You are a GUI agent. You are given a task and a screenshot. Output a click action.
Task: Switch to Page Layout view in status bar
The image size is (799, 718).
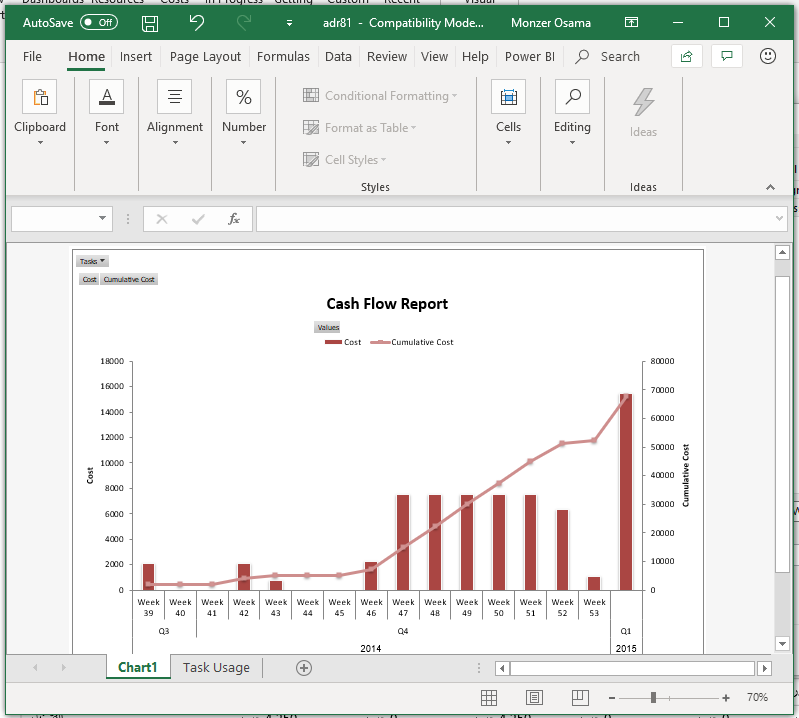pyautogui.click(x=535, y=697)
